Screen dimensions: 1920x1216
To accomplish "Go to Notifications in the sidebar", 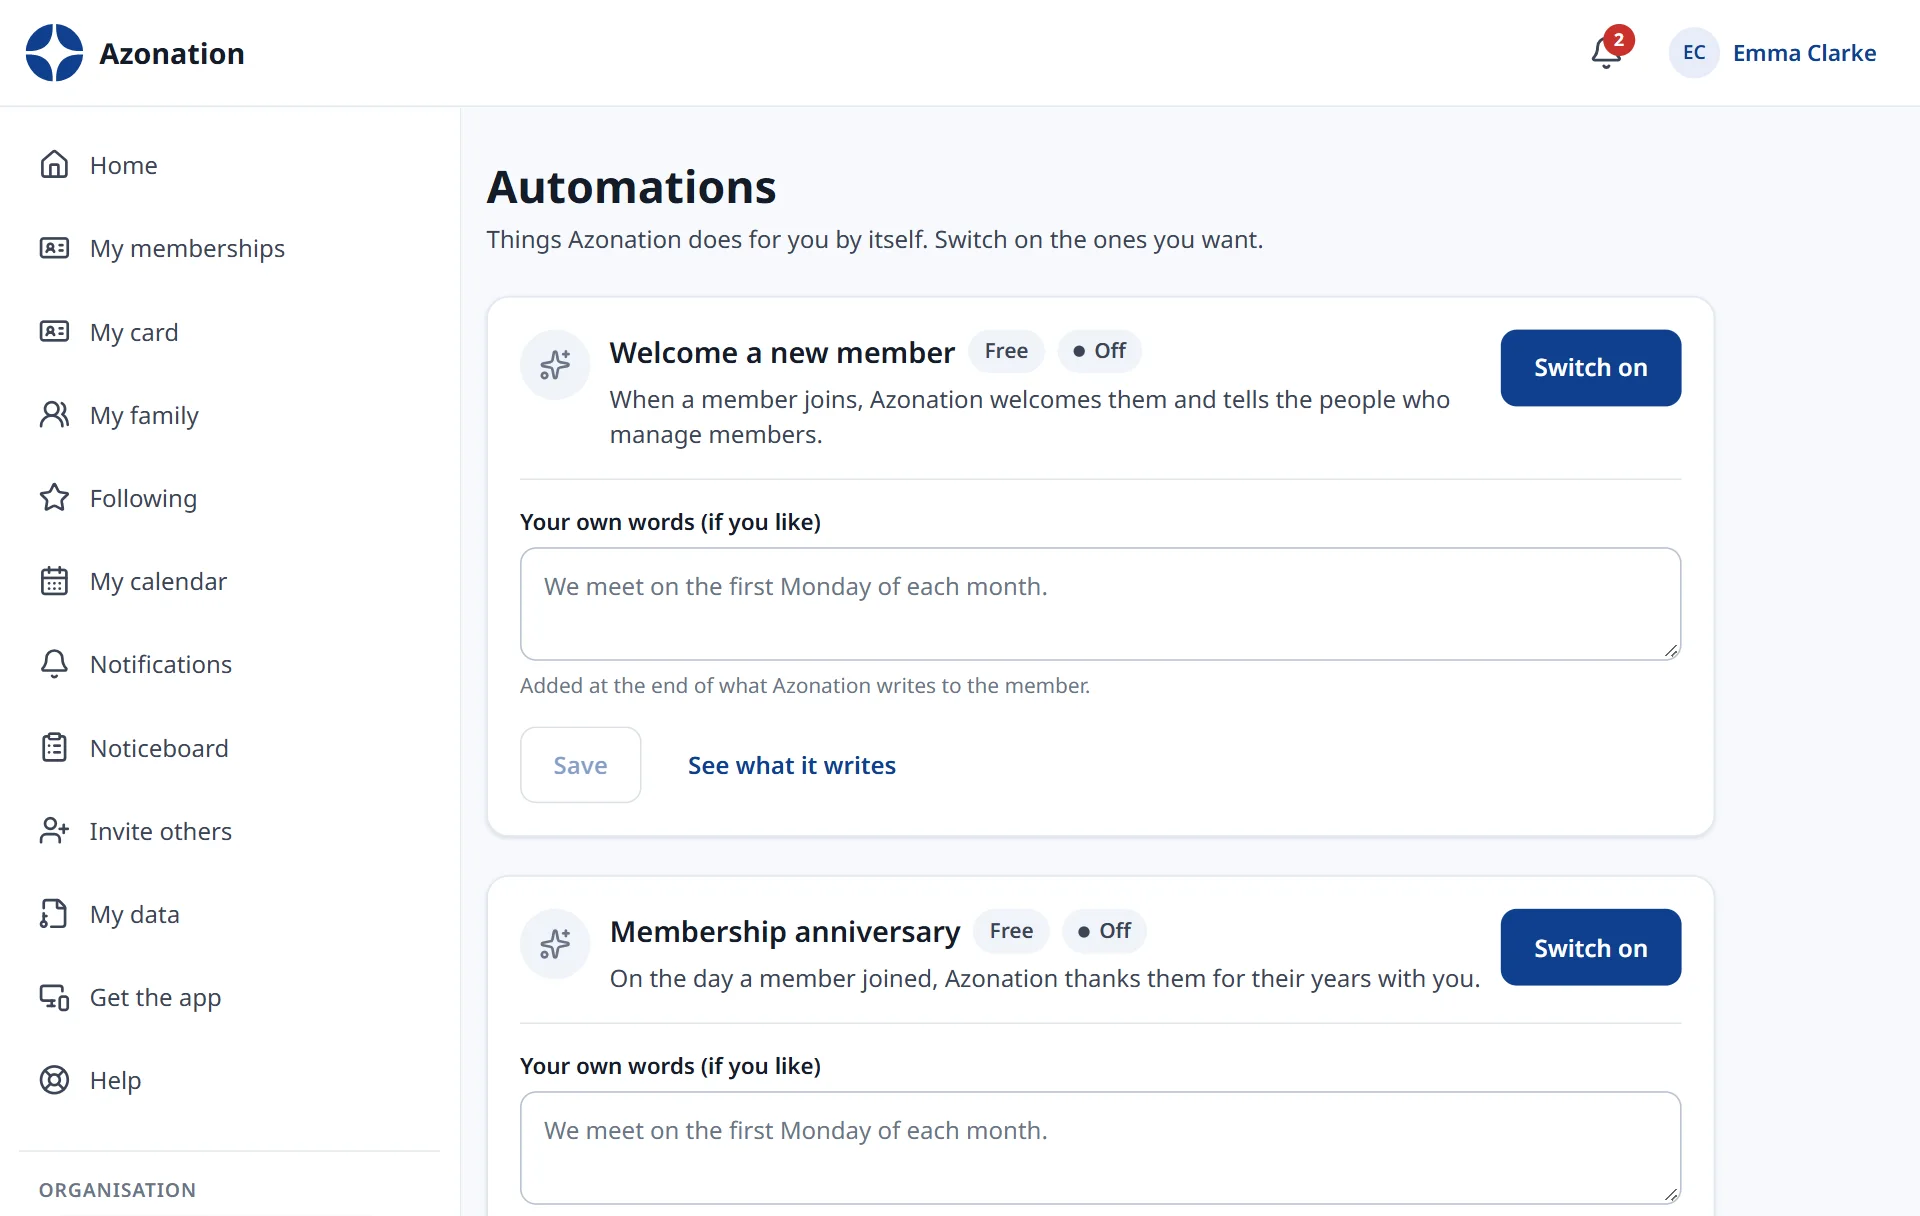I will pyautogui.click(x=230, y=664).
